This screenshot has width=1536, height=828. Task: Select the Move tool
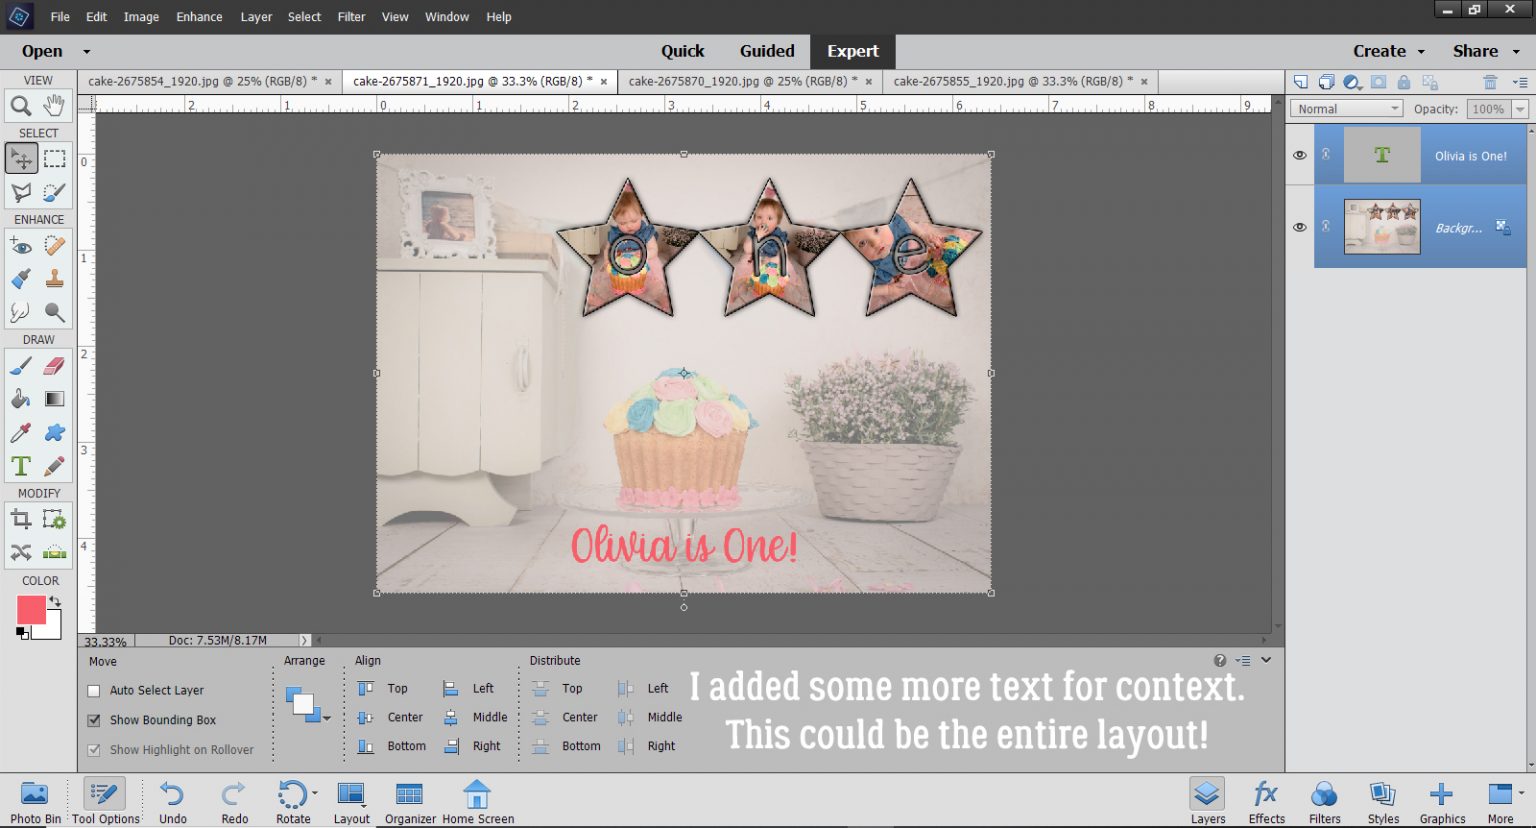coord(22,157)
